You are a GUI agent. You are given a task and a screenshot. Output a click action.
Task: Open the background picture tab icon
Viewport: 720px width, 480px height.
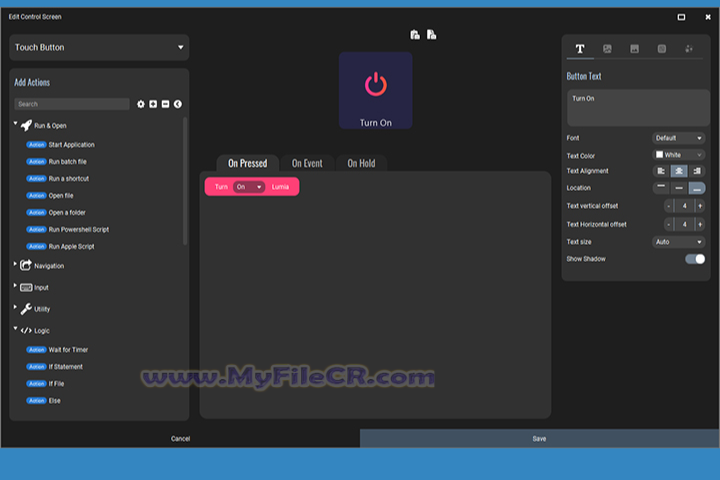coord(634,49)
